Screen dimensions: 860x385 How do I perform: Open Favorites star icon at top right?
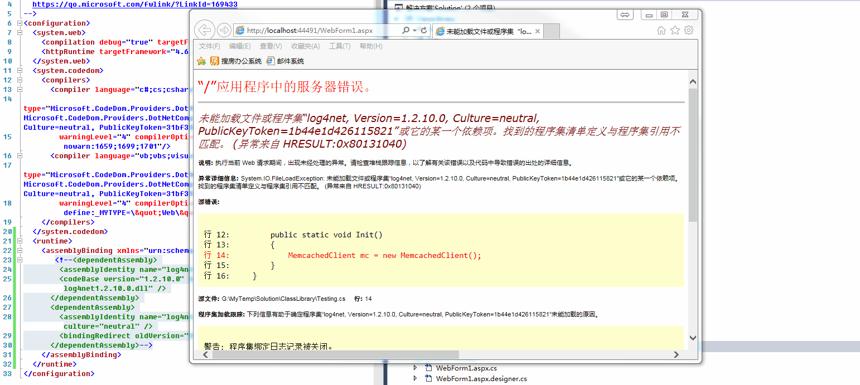point(675,30)
